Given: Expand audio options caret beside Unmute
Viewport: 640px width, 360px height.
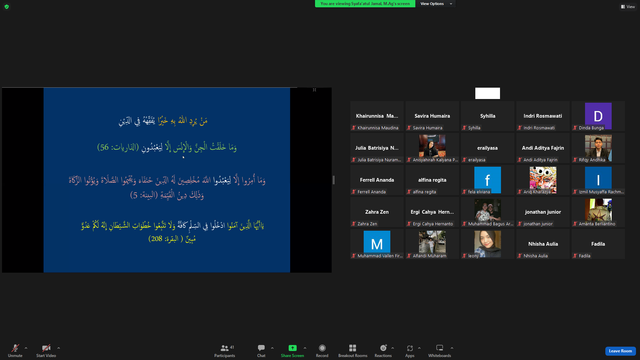Looking at the screenshot, I should [x=26, y=348].
